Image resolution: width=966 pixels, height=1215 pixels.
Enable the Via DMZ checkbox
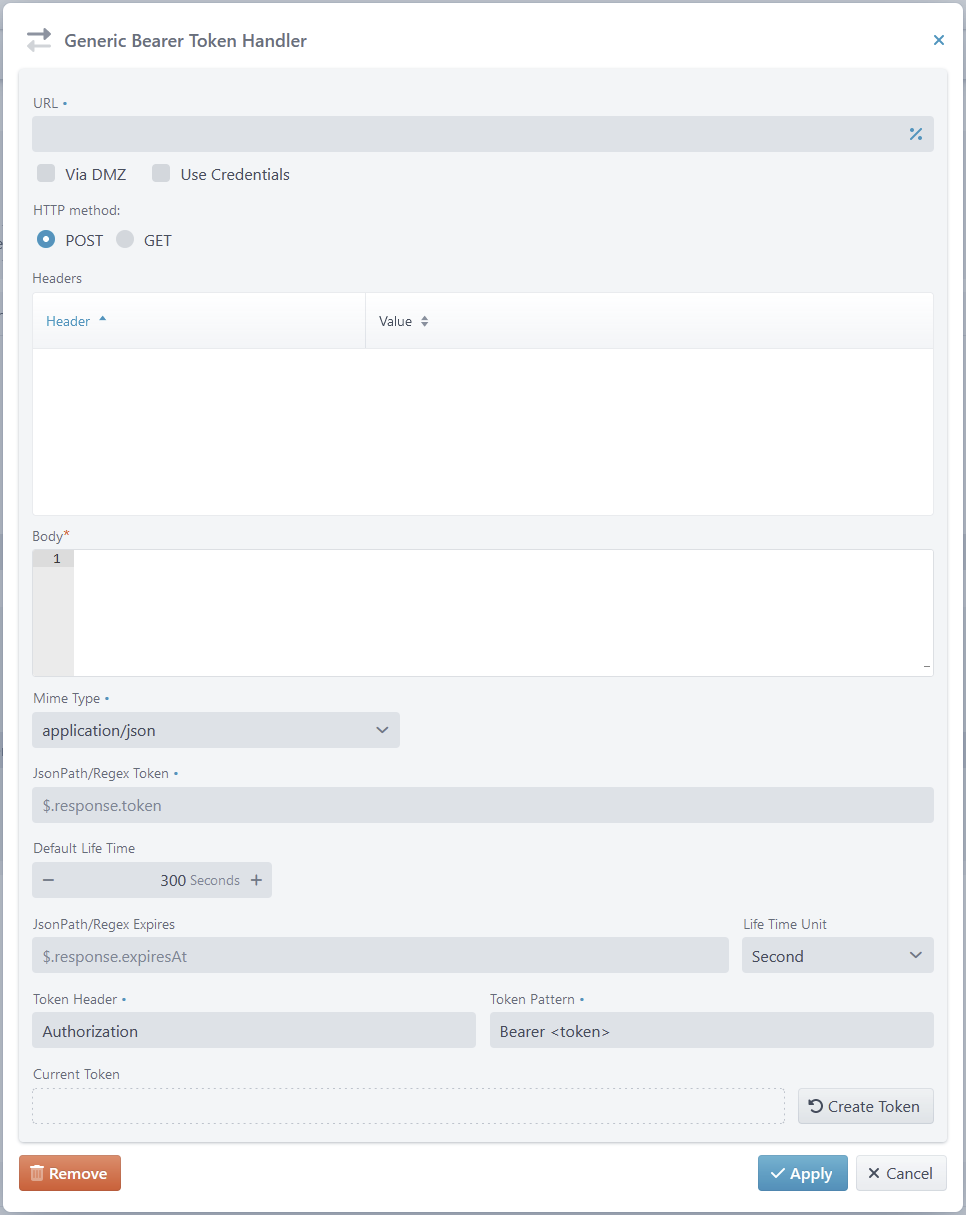point(46,173)
